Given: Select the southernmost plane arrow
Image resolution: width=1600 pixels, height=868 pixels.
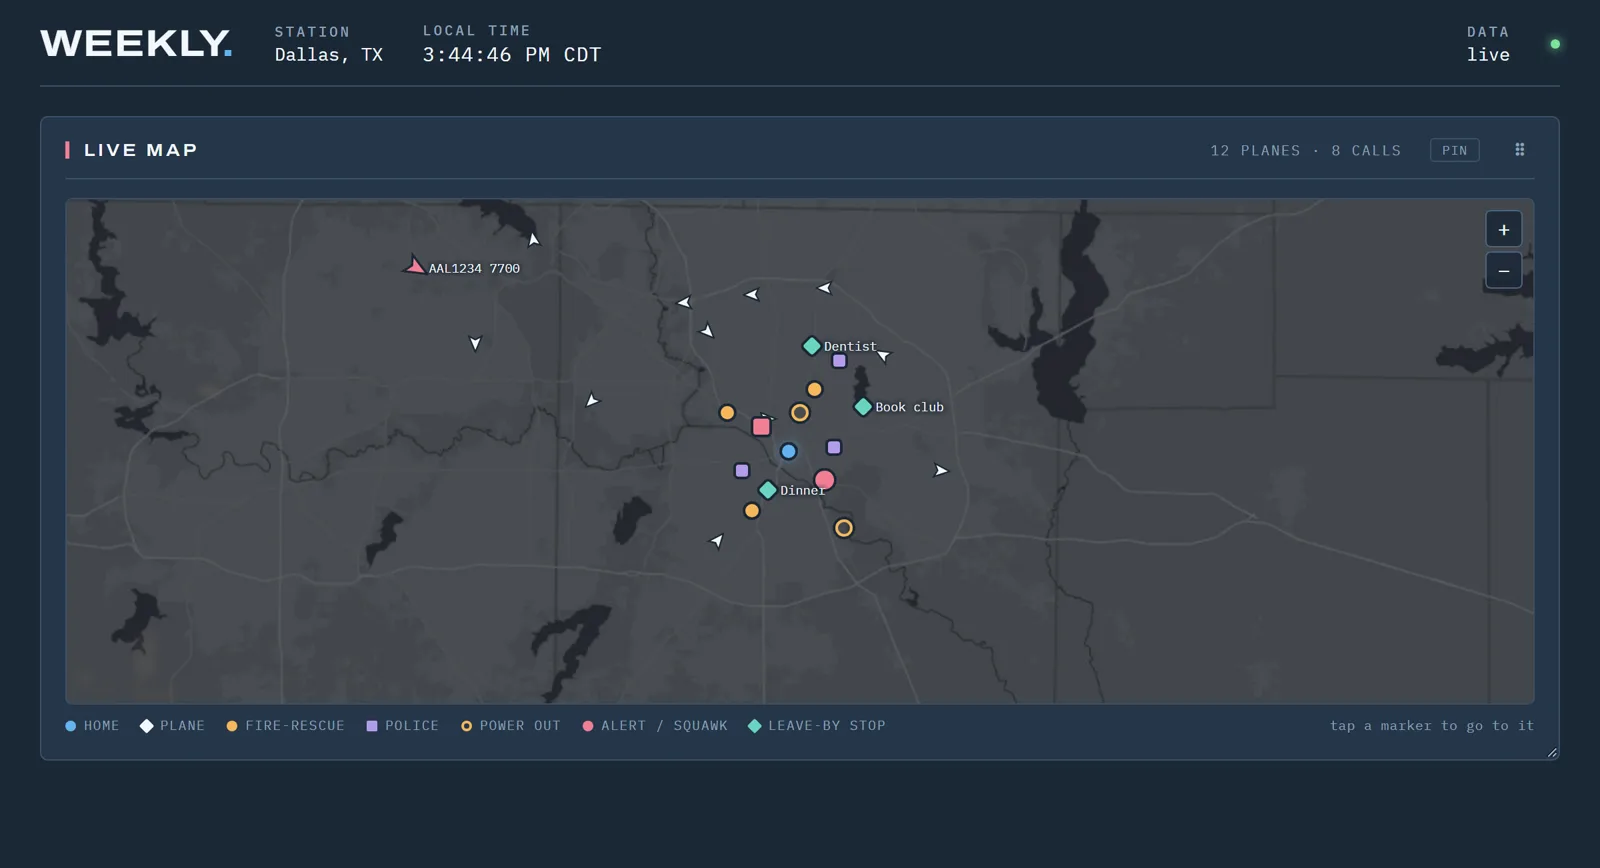Looking at the screenshot, I should coord(717,540).
